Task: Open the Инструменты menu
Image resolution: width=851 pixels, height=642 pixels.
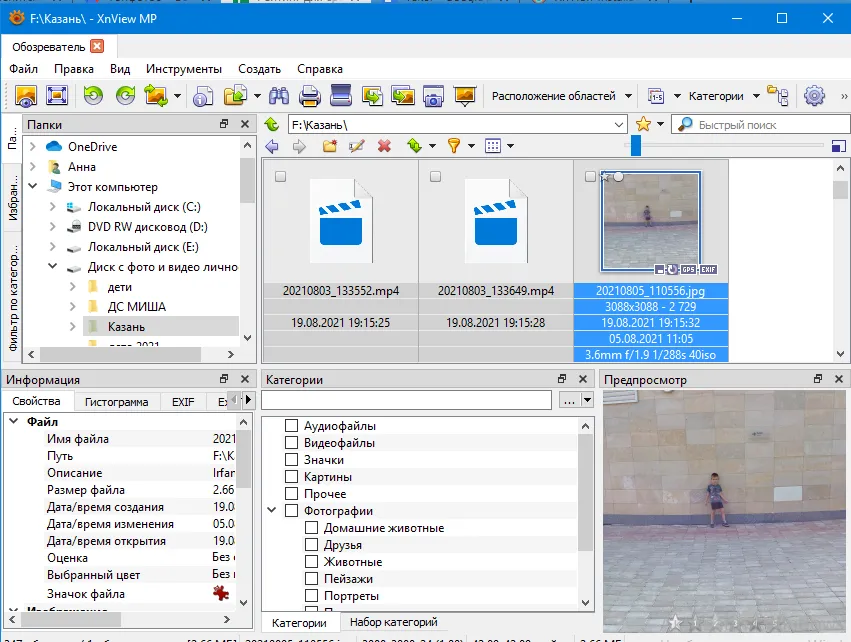Action: click(183, 69)
